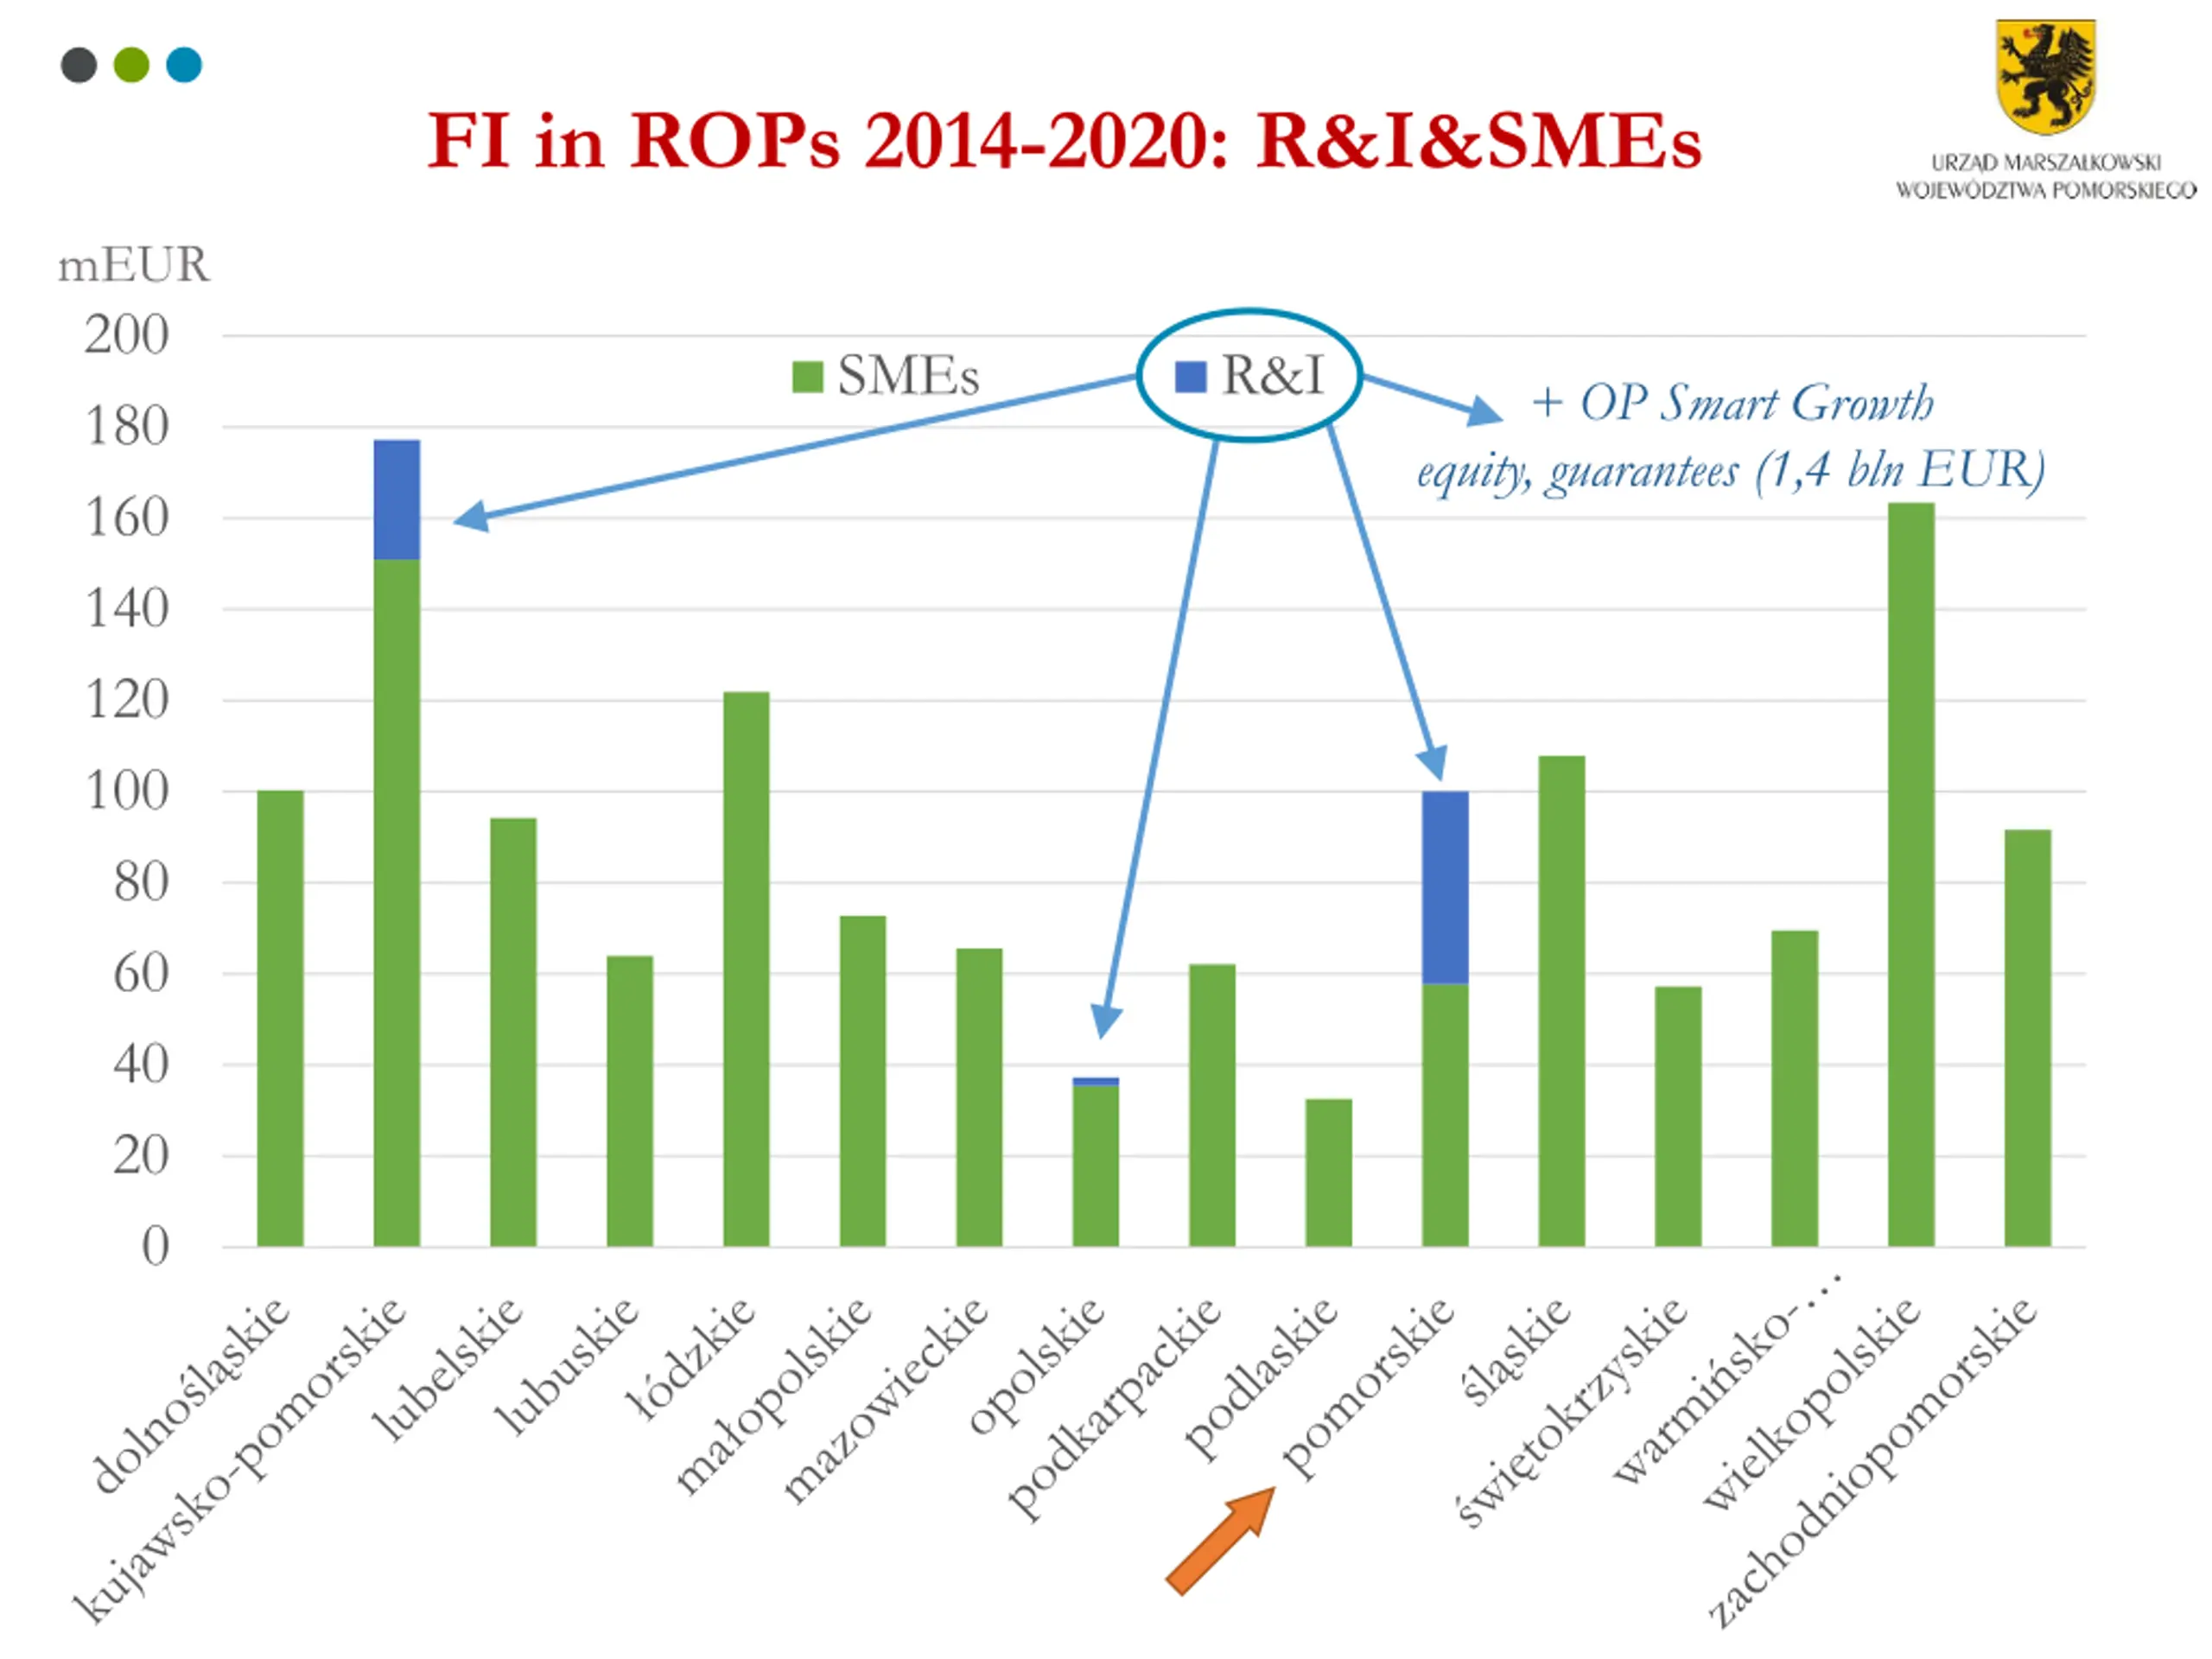Click the zachodniopomorskie axis label
2212x1659 pixels.
1871,1462
